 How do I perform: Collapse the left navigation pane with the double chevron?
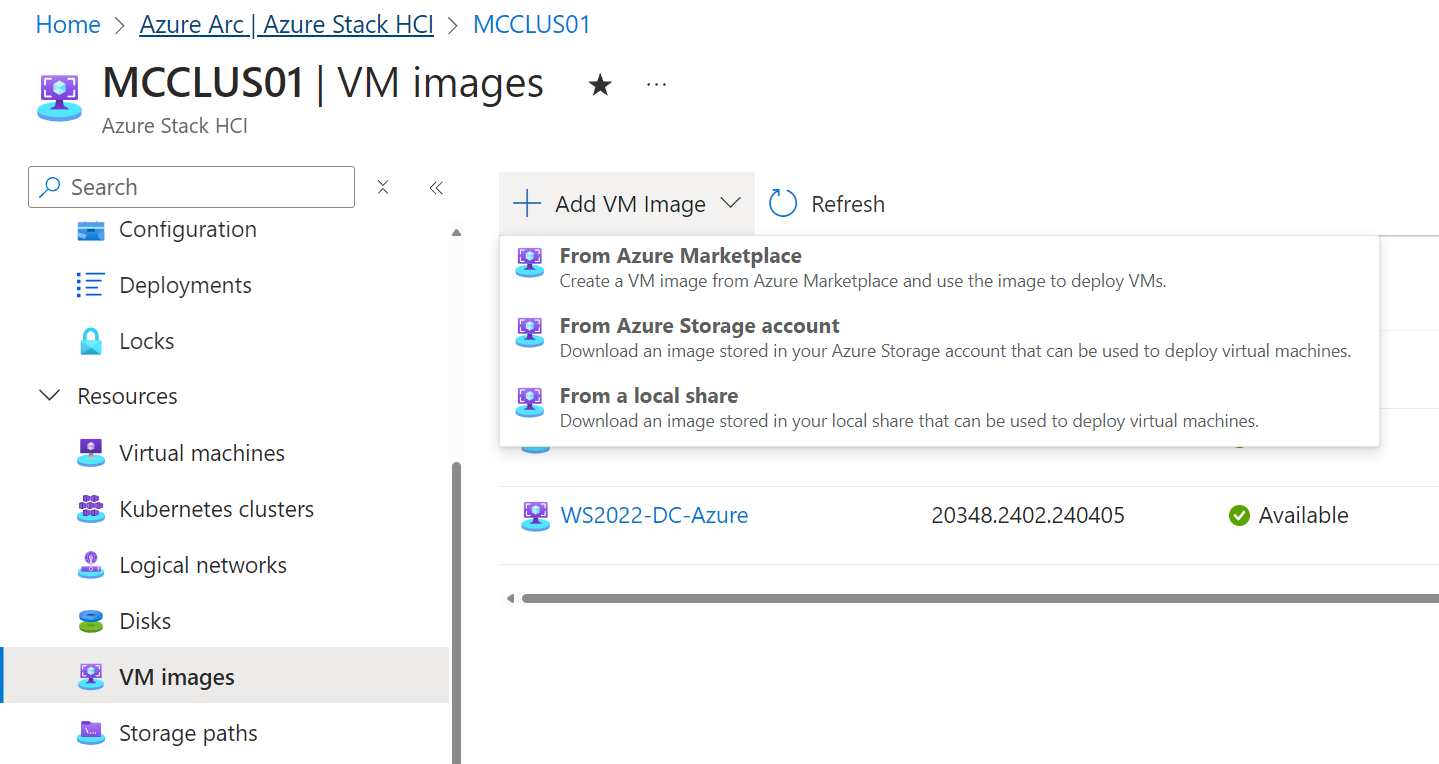(435, 187)
